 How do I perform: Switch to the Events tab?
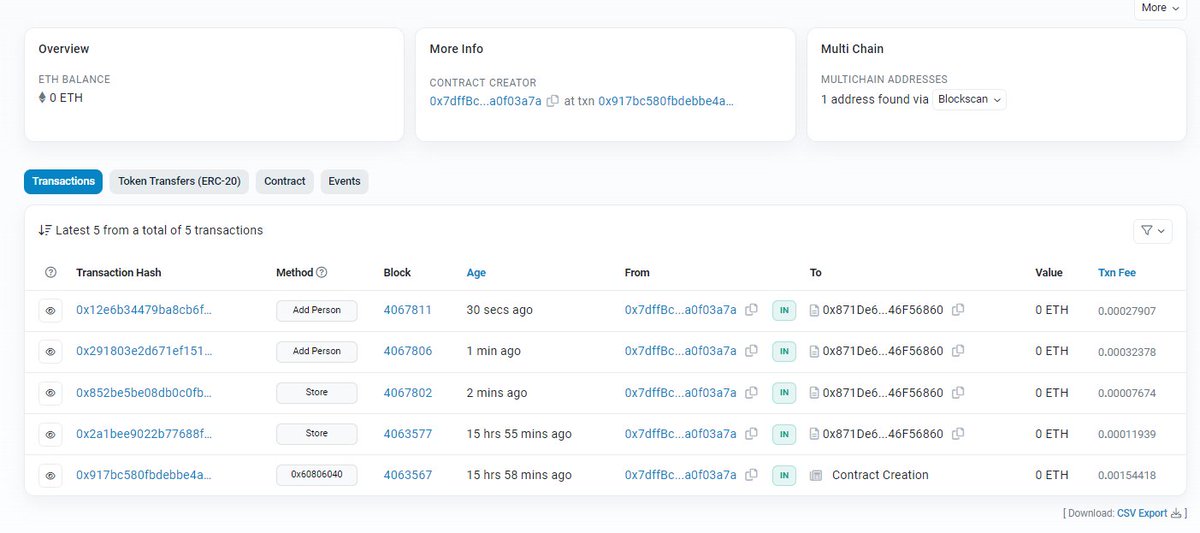pyautogui.click(x=345, y=181)
